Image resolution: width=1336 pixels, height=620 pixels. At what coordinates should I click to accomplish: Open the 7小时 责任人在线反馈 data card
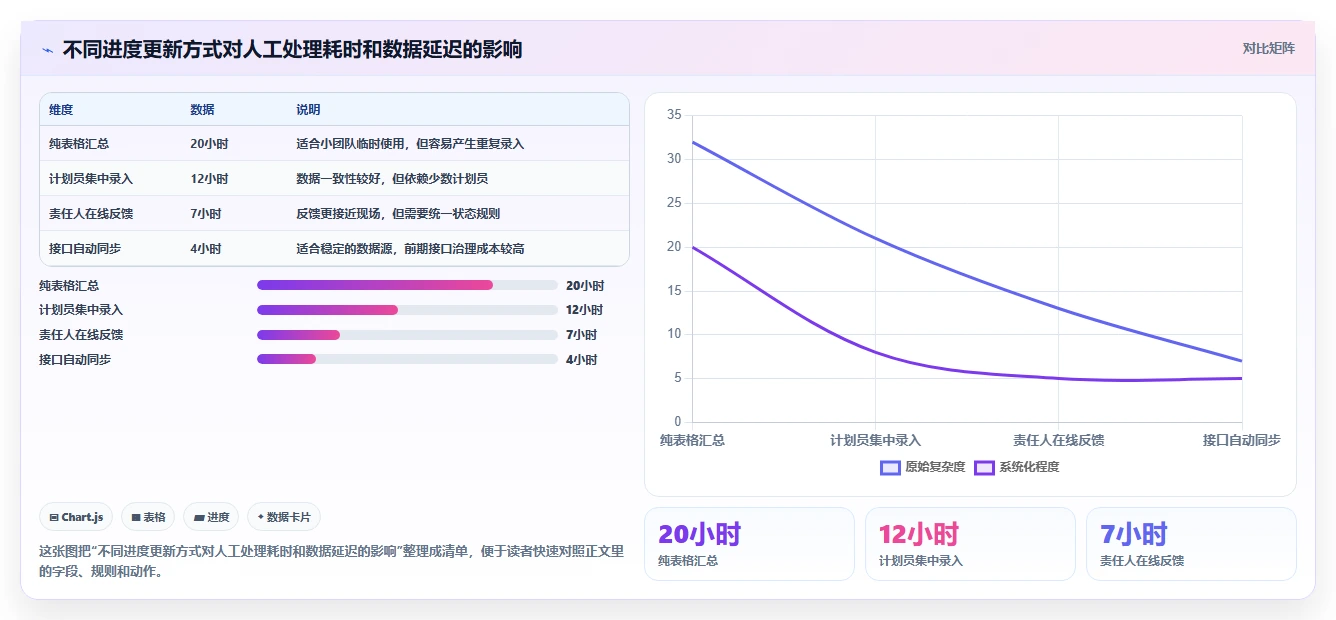coord(1191,544)
